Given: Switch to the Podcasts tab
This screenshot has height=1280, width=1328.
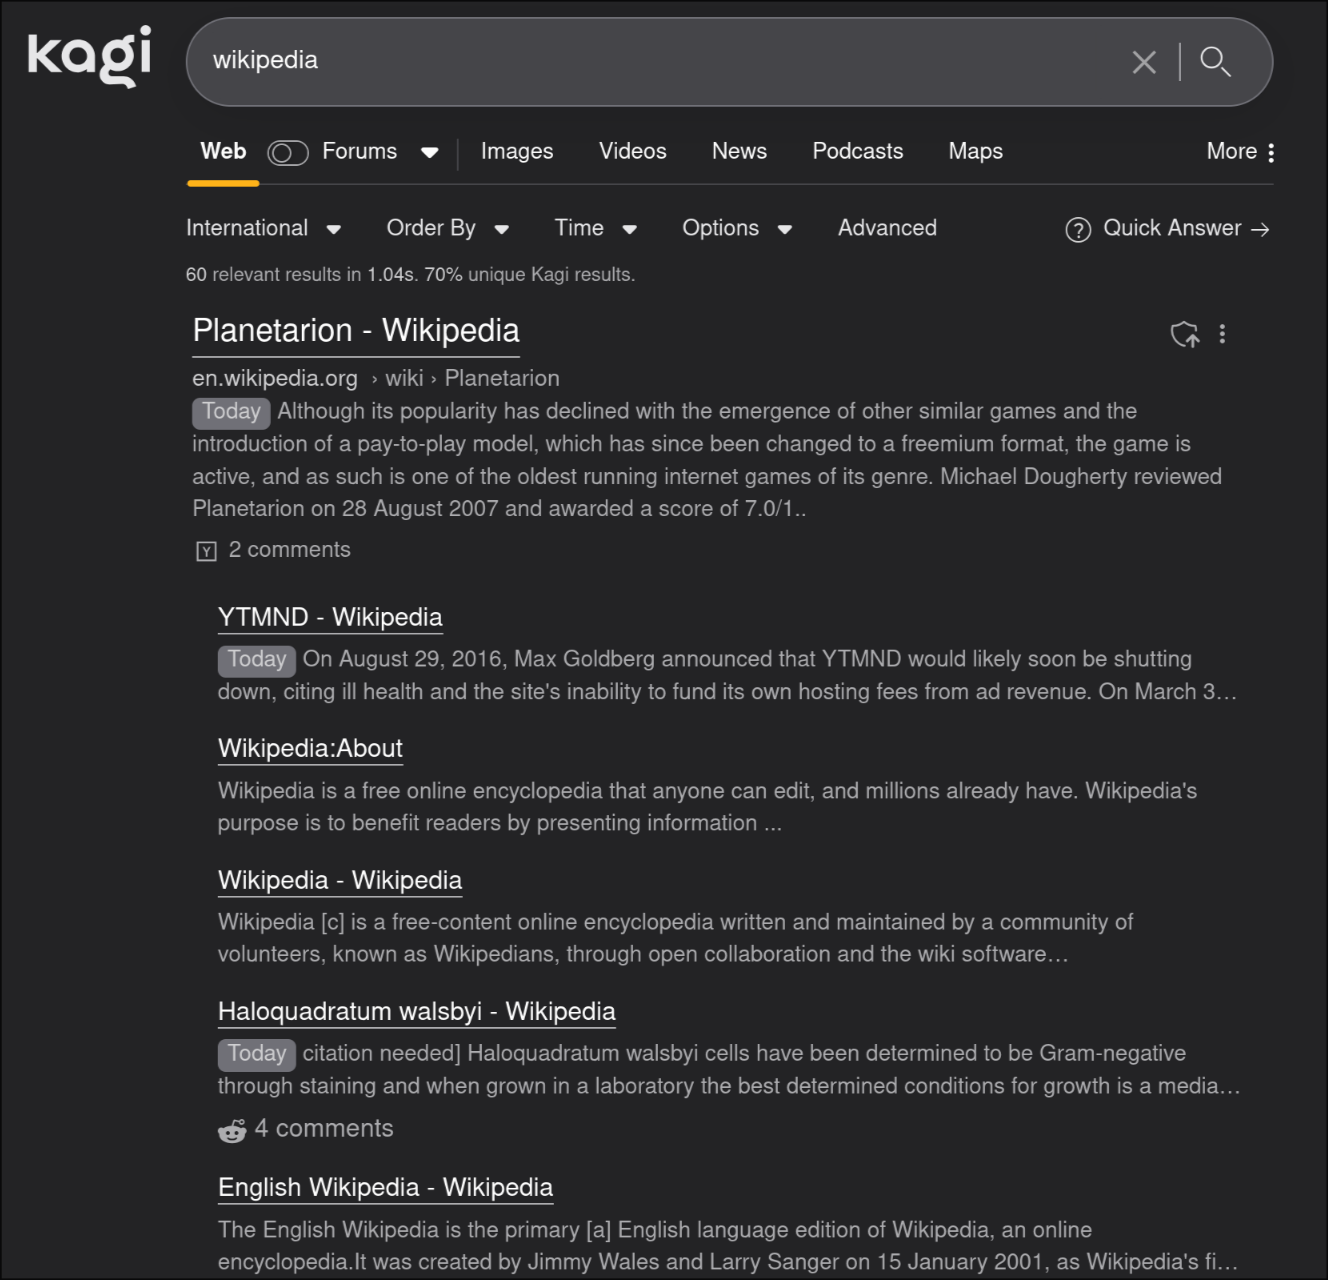Looking at the screenshot, I should coord(857,151).
